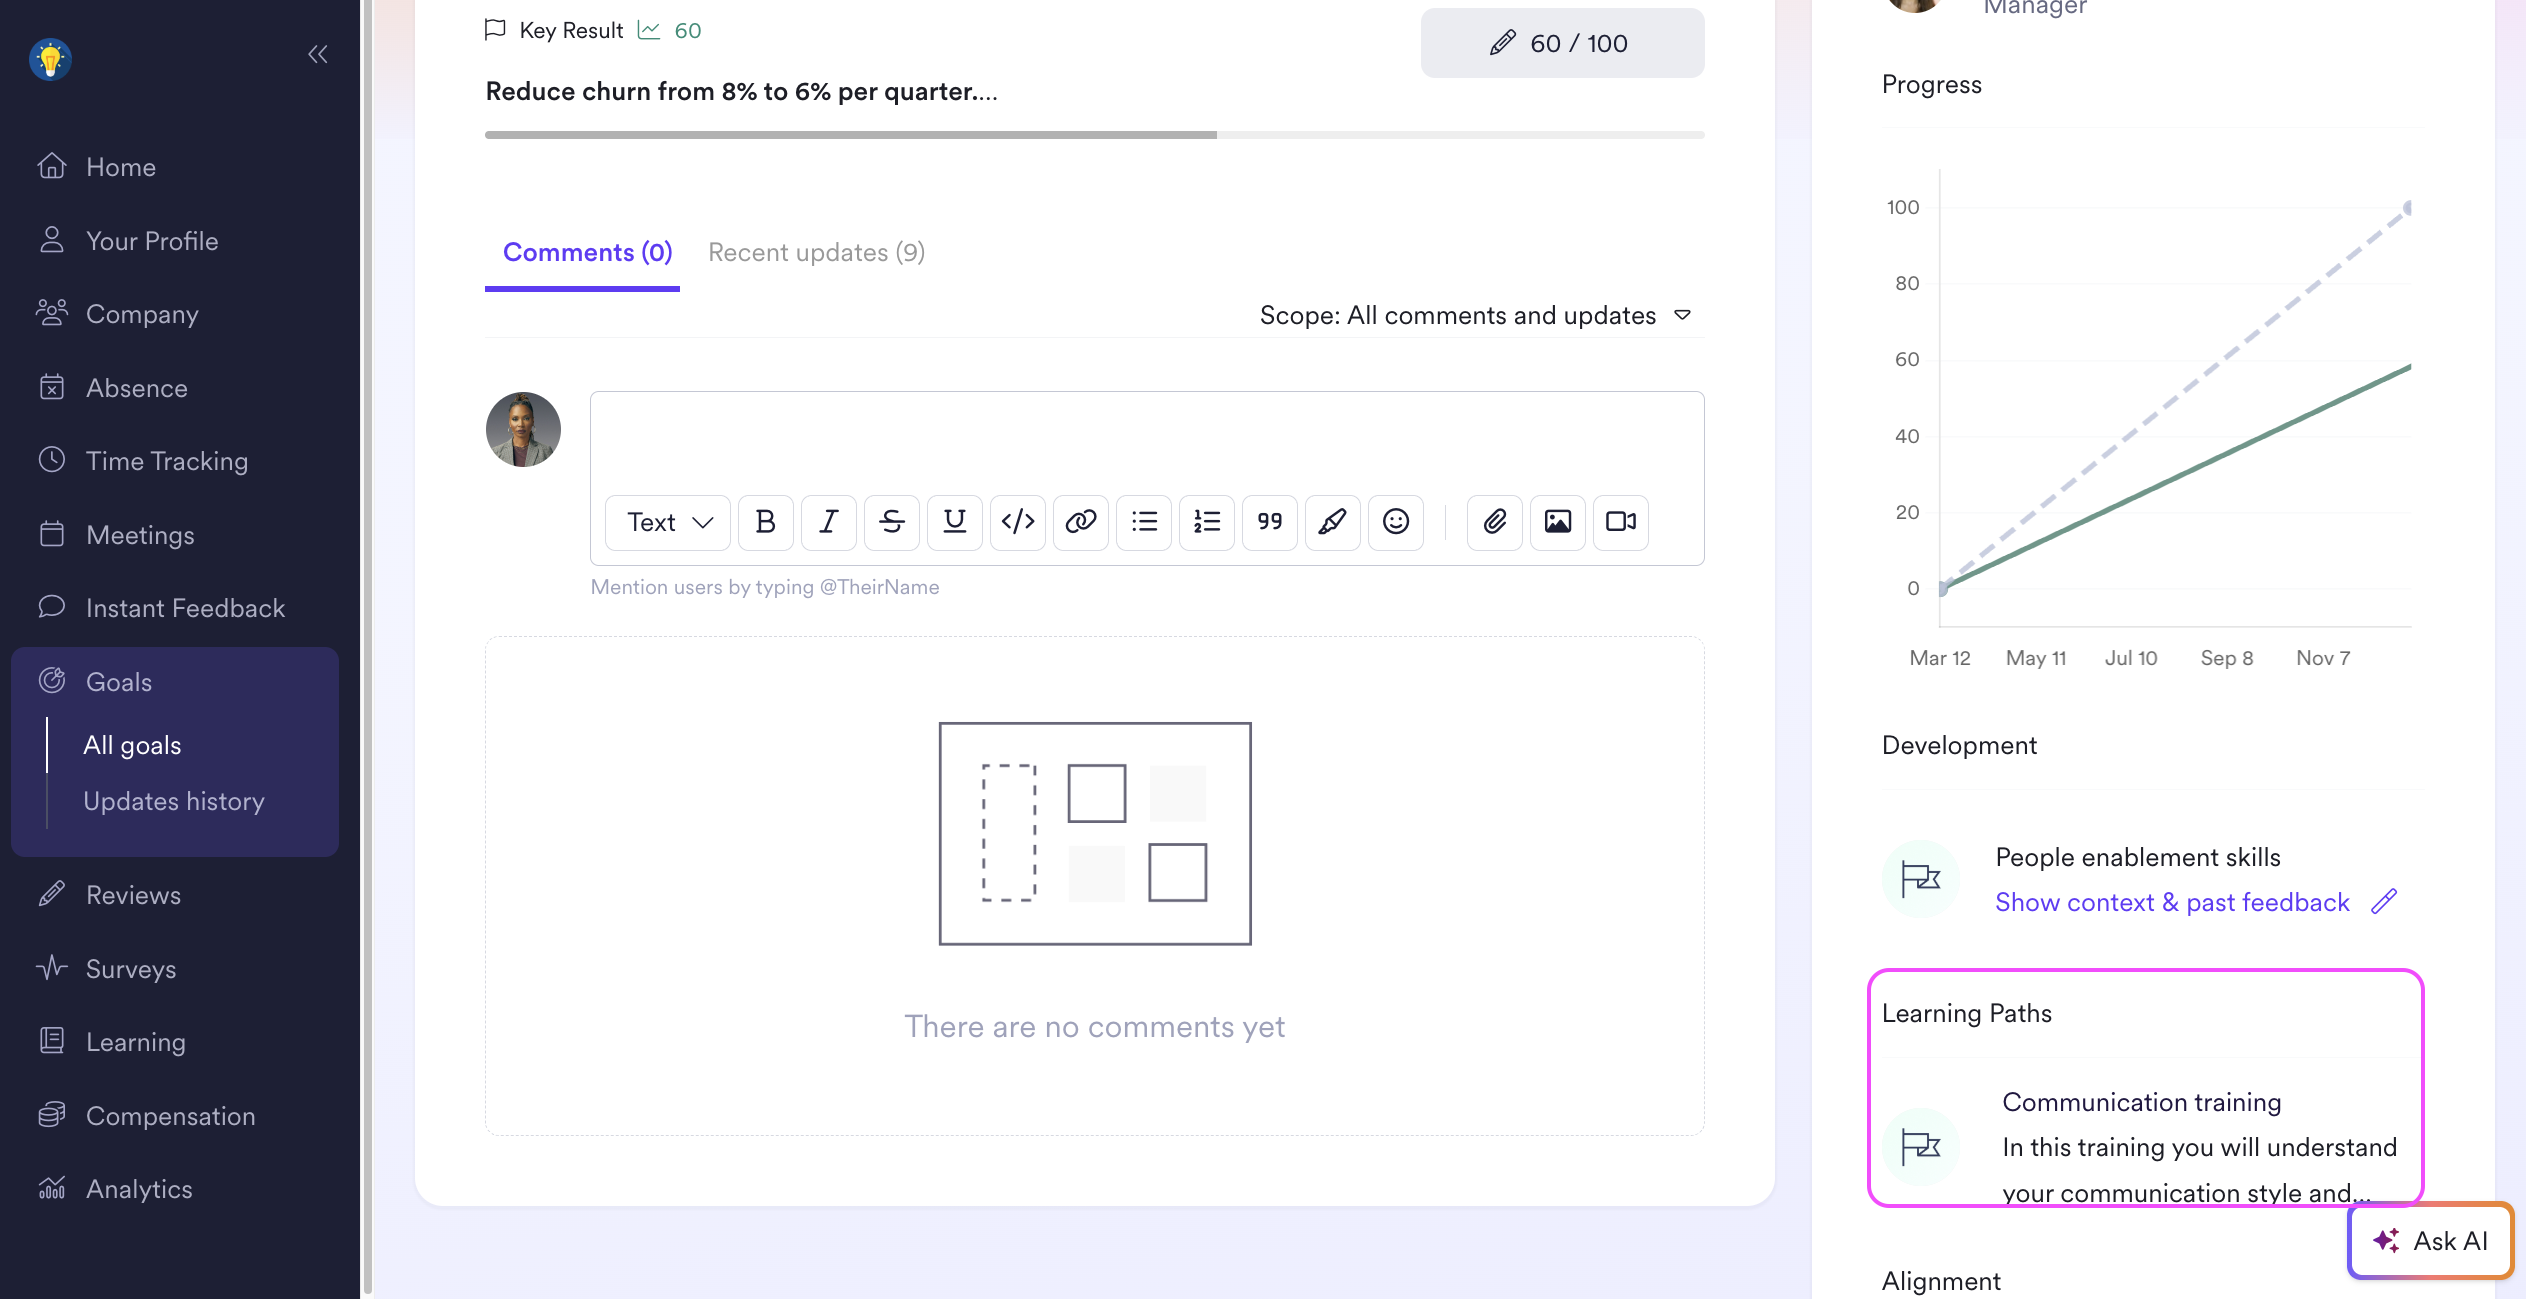Collapse the sidebar with double-chevron

point(318,55)
